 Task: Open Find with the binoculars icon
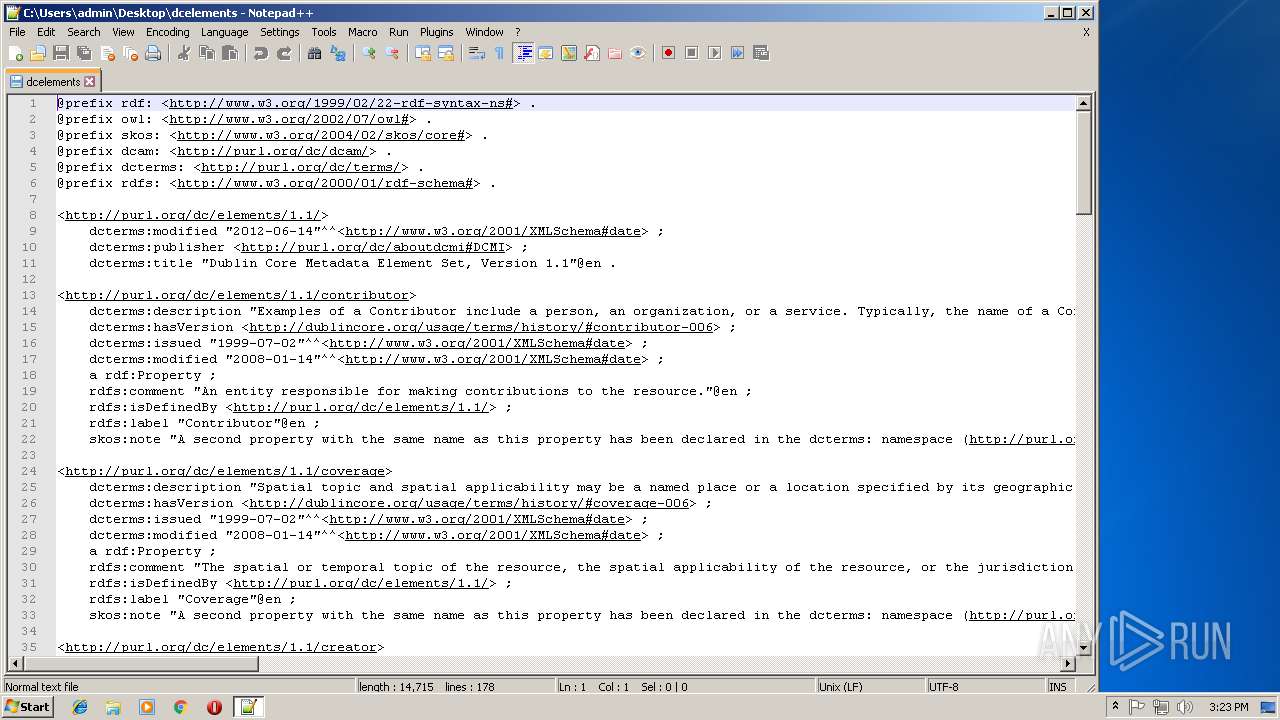tap(315, 53)
